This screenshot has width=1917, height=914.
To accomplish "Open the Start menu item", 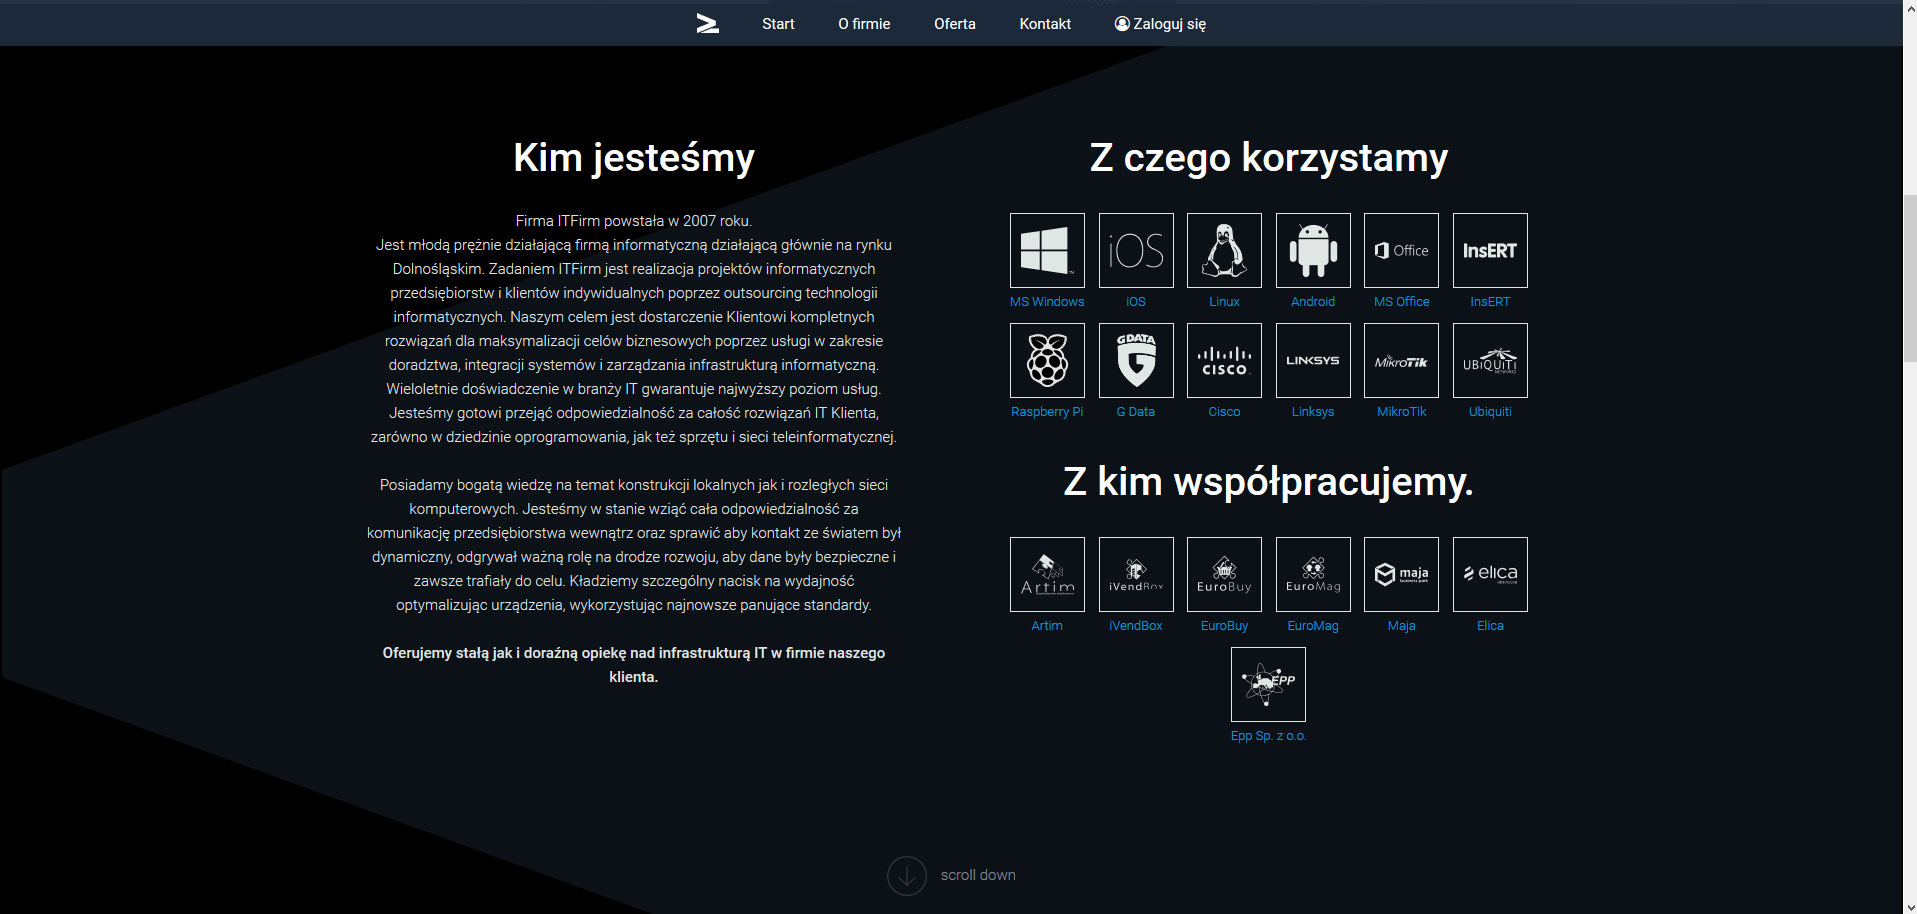I will coord(778,24).
